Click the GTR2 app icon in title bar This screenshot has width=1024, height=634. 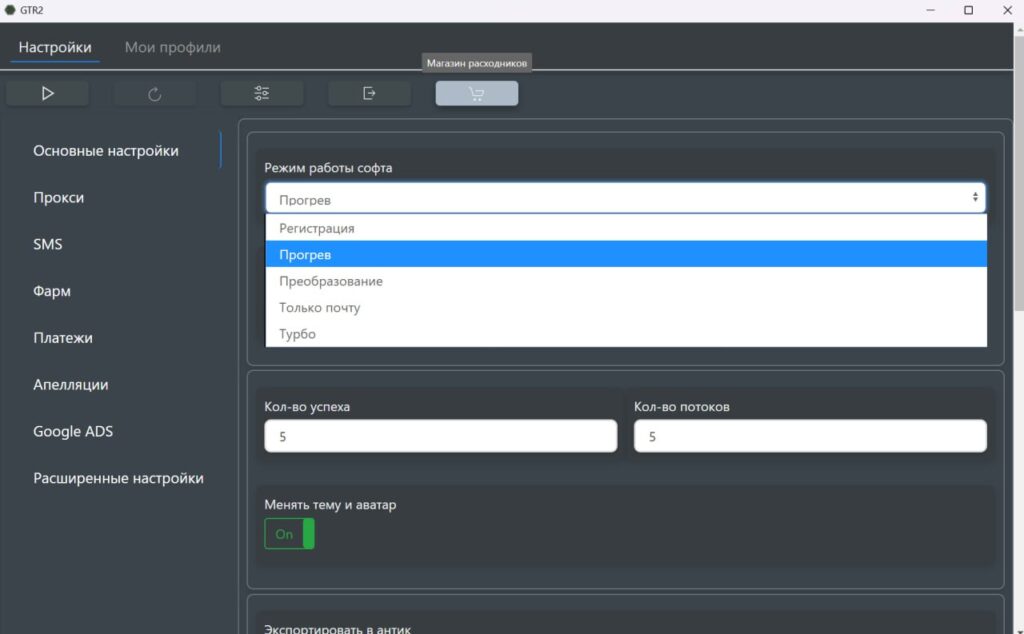click(10, 10)
